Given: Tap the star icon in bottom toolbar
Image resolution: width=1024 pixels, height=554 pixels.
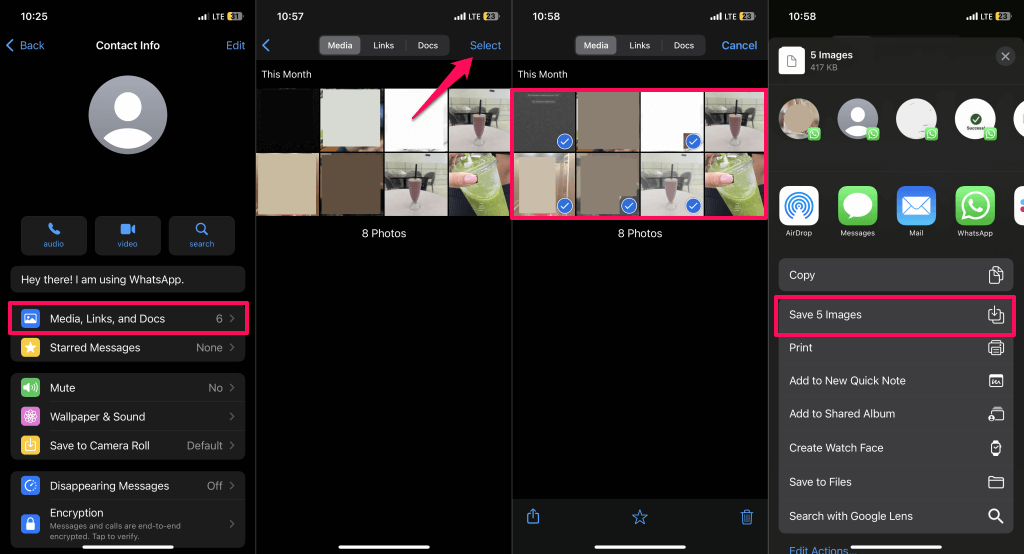Looking at the screenshot, I should point(640,517).
